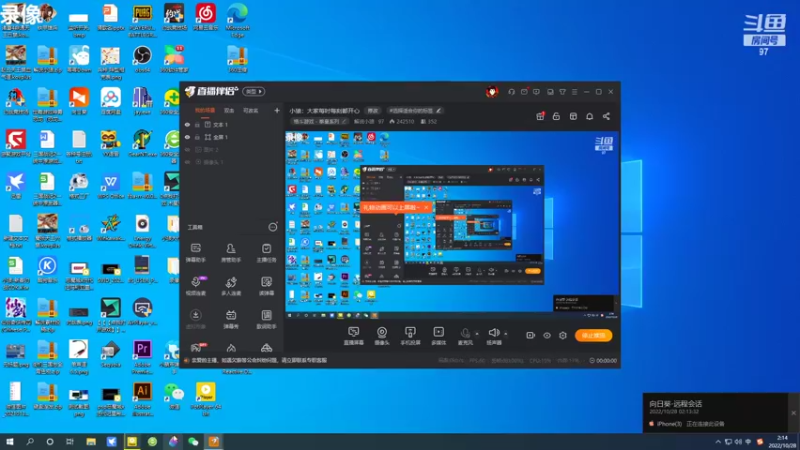Add the live screen capture source
Screen dimensions: 800x450
[354, 336]
